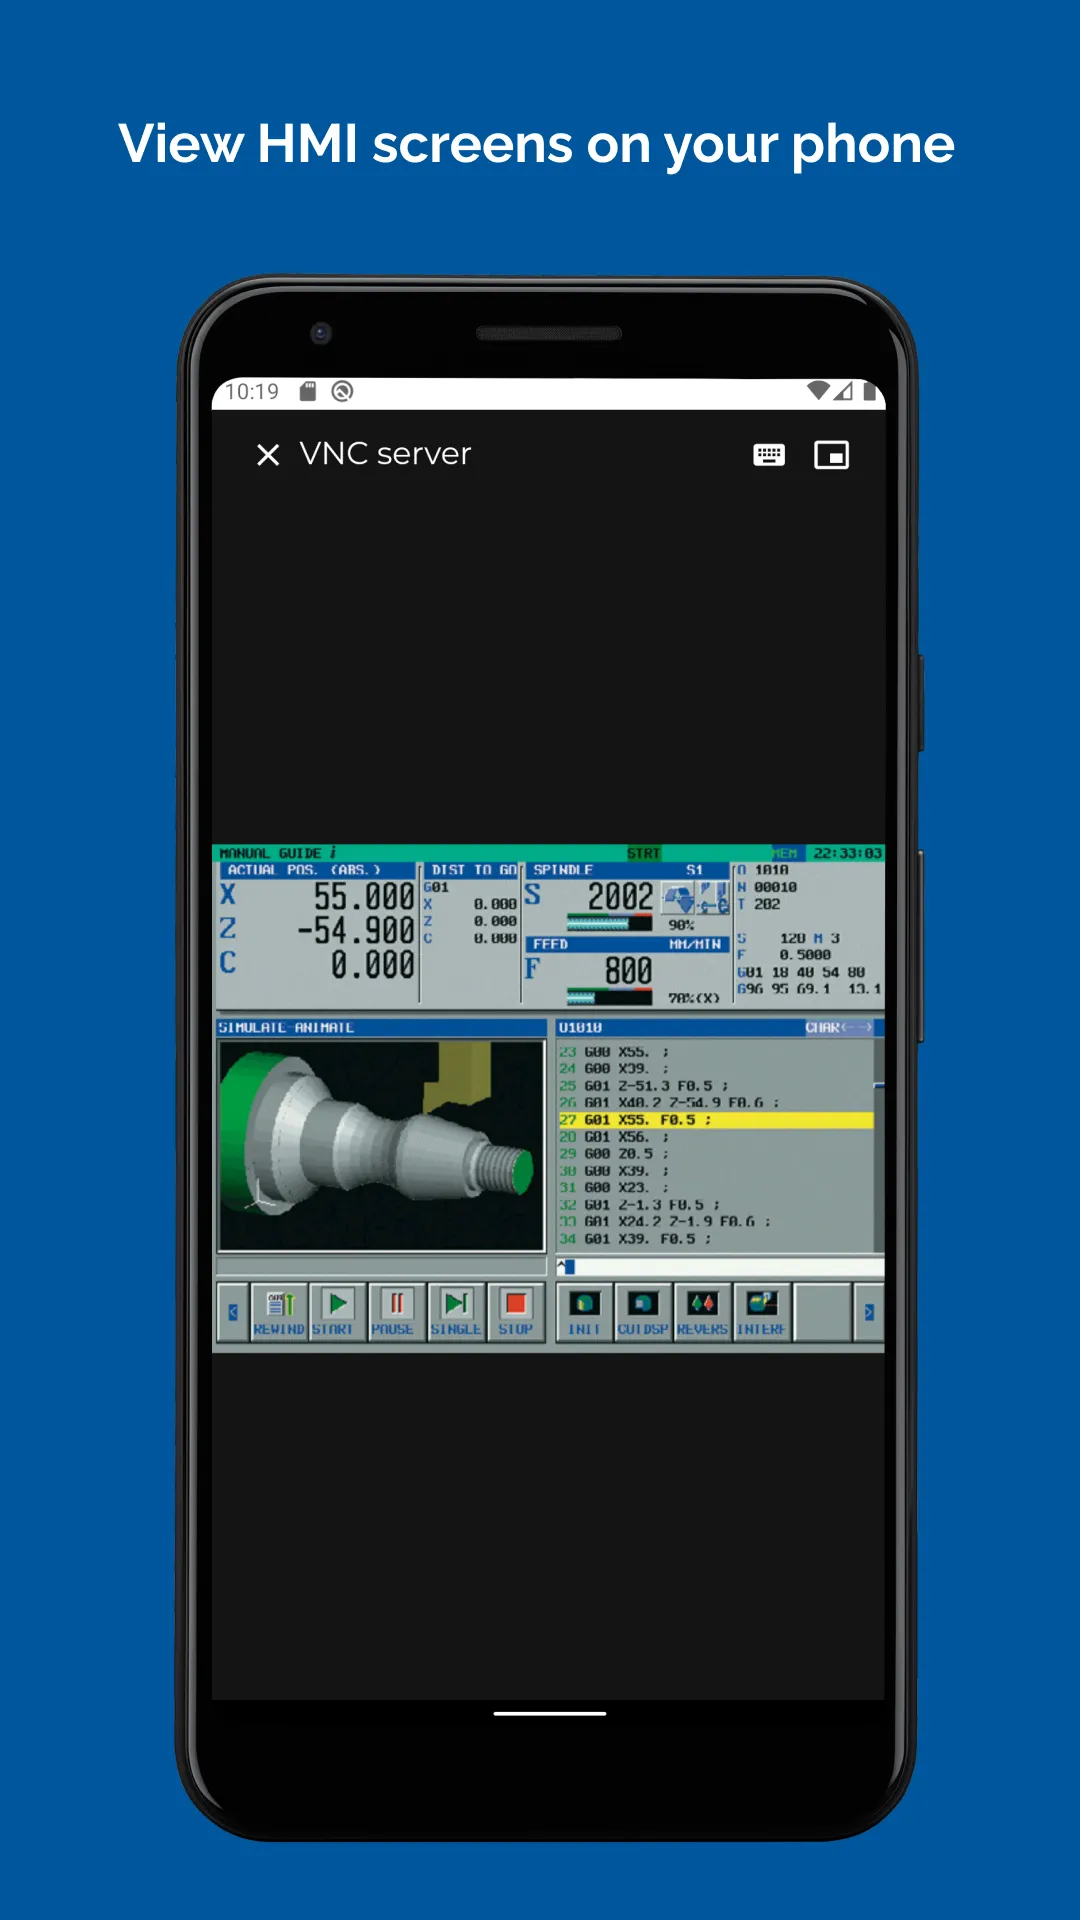Click the C position value 0.000
The height and width of the screenshot is (1920, 1080).
(x=372, y=965)
